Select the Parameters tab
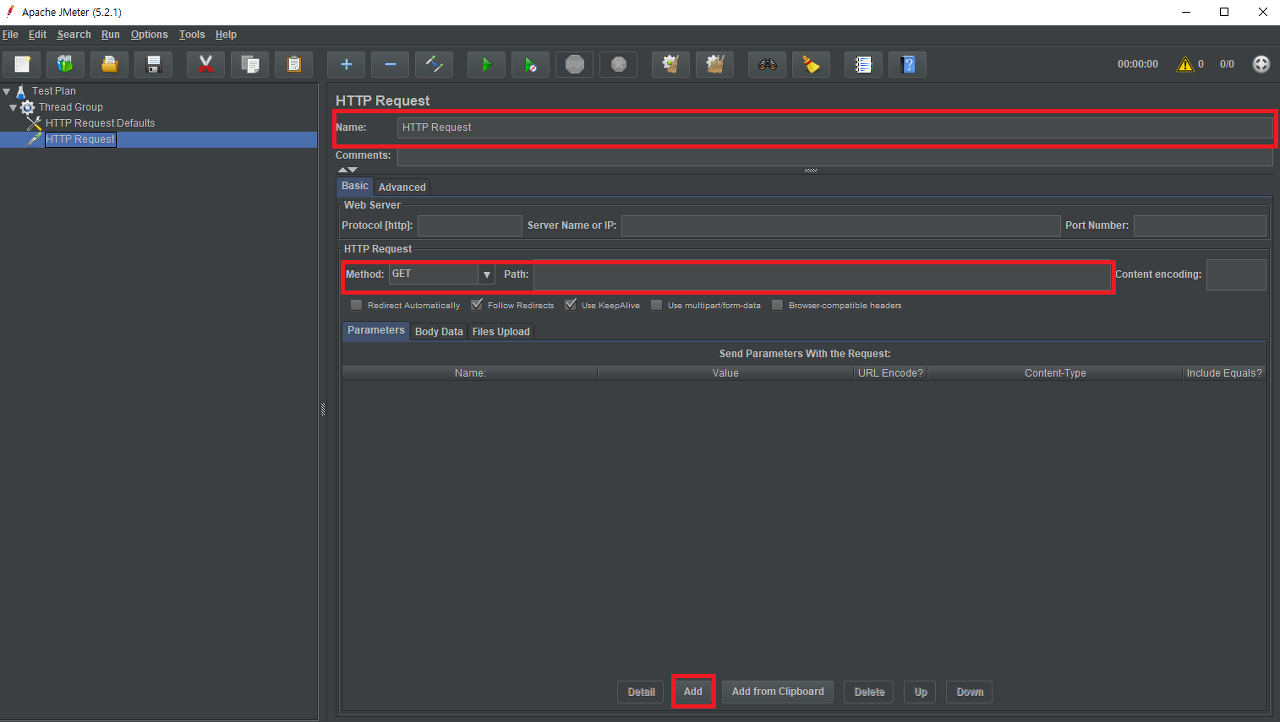This screenshot has width=1280, height=722. coord(376,330)
